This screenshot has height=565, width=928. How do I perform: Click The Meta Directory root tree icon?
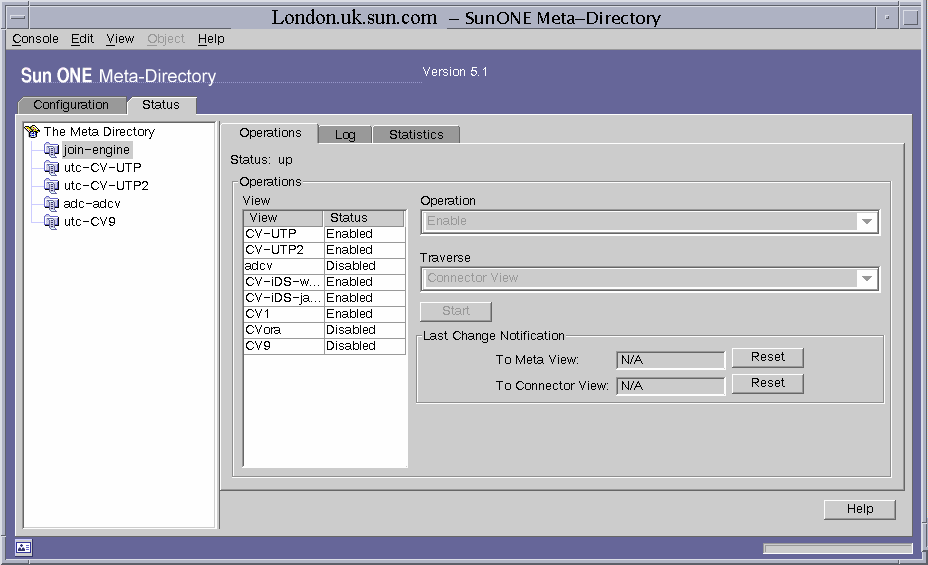pos(32,131)
